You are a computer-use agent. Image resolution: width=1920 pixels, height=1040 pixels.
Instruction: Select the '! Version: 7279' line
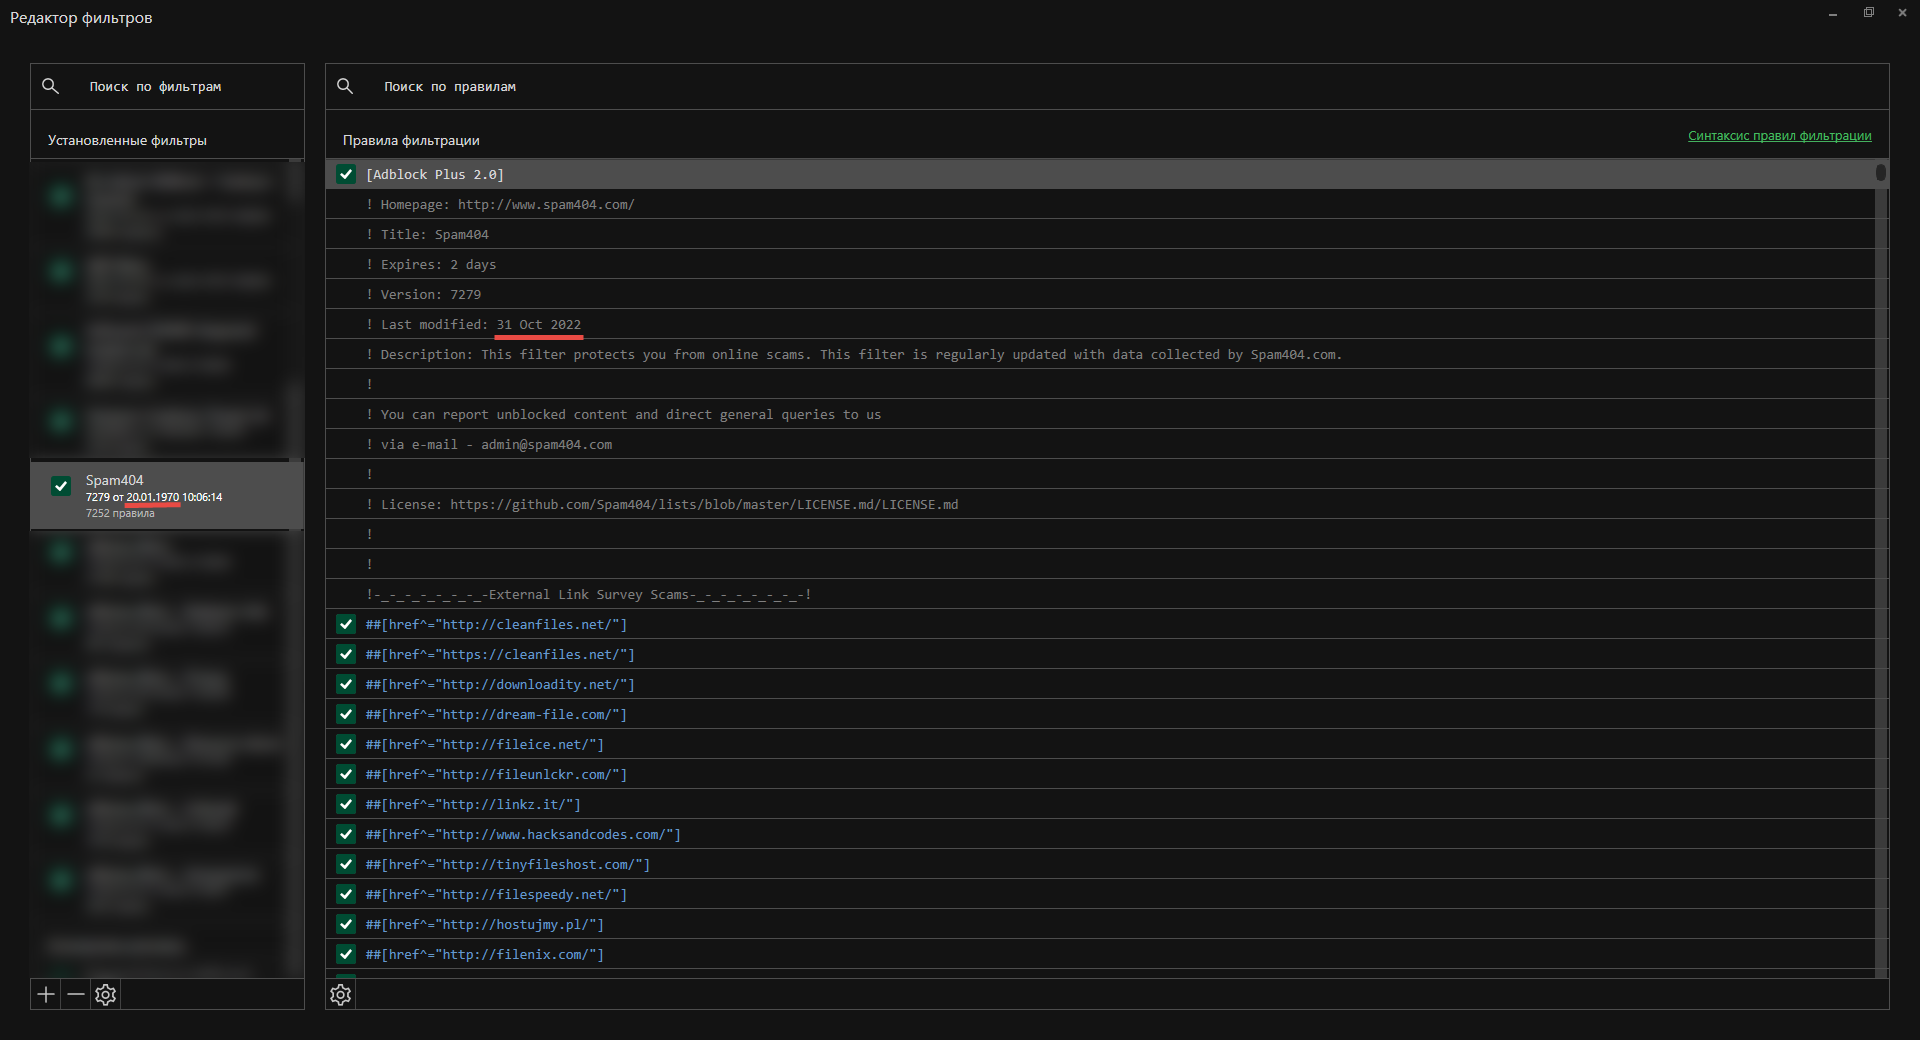tap(1100, 294)
